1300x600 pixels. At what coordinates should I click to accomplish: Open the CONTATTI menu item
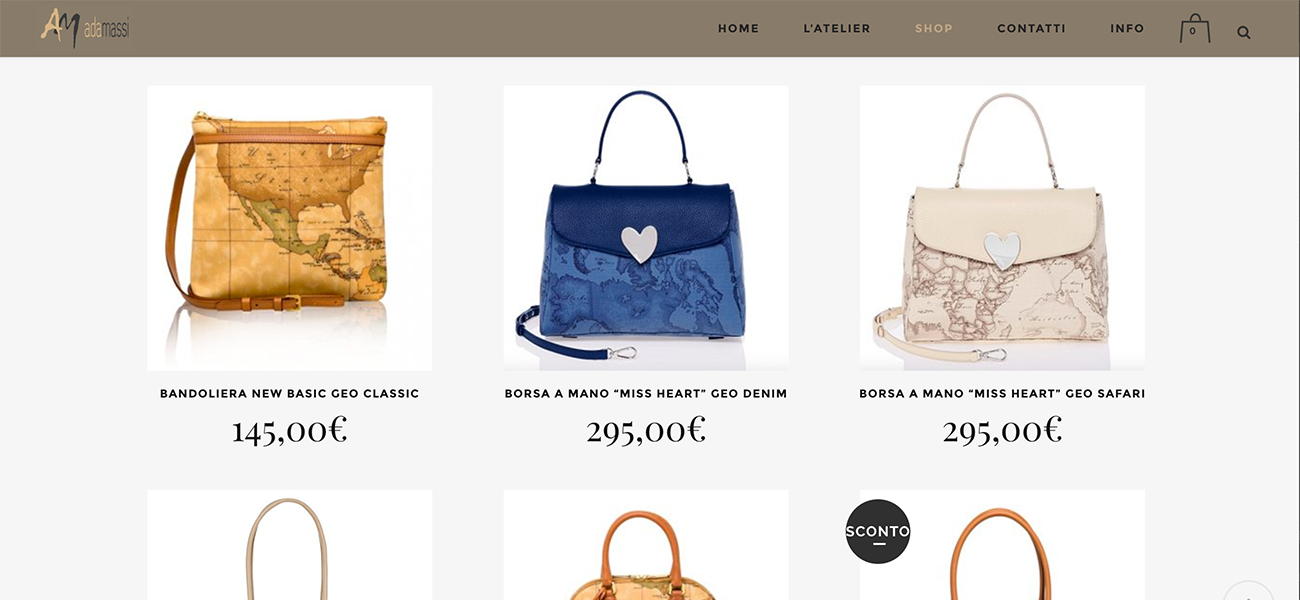[1031, 28]
